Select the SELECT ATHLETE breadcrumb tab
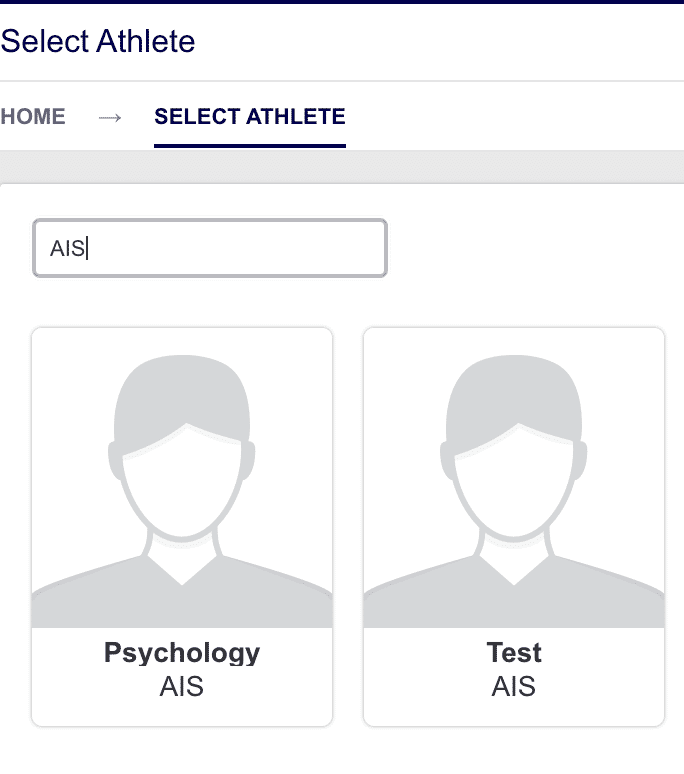Viewport: 684px width, 774px height. (x=250, y=117)
